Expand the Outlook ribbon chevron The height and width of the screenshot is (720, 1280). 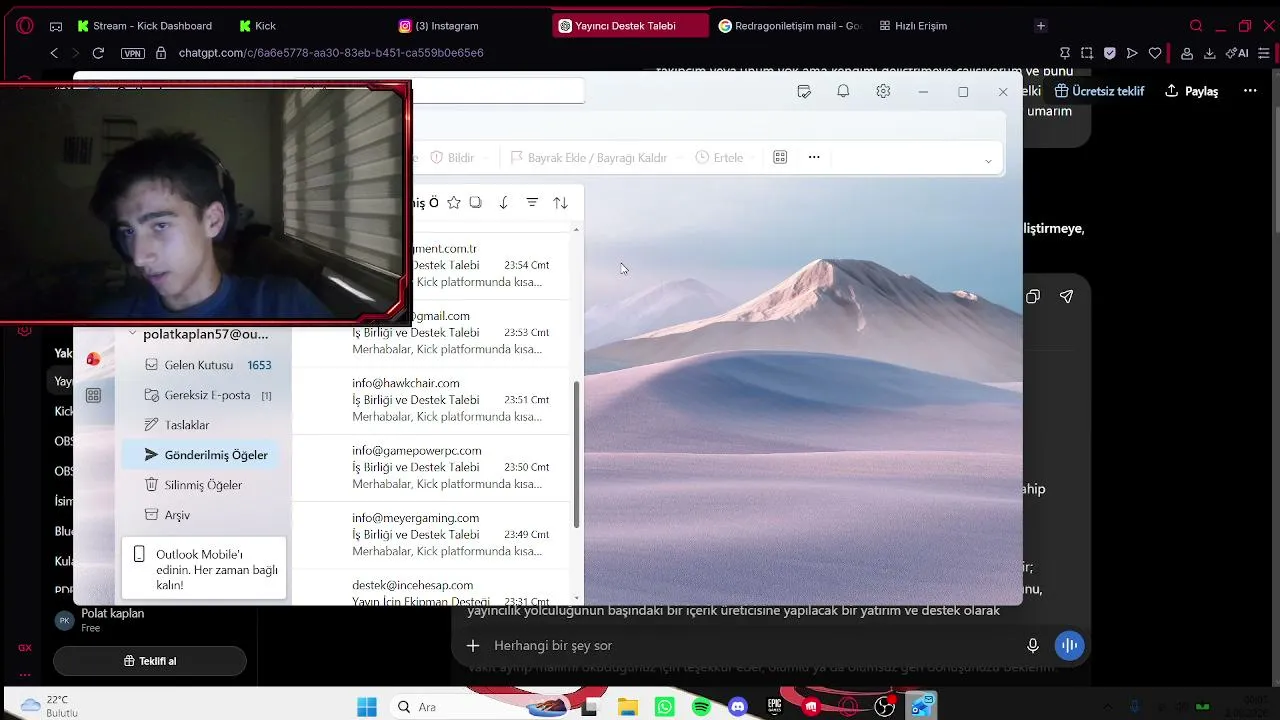pyautogui.click(x=988, y=160)
